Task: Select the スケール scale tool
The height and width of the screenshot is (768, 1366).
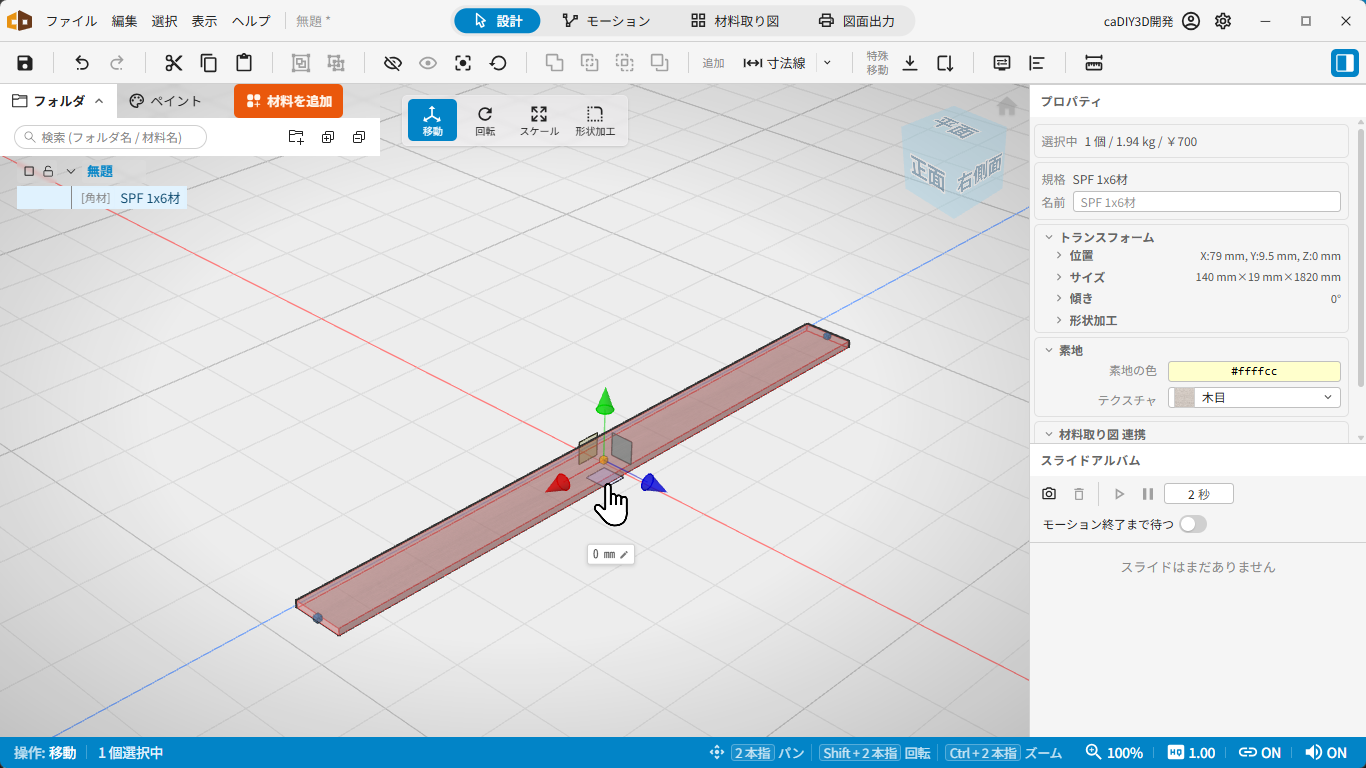Action: pyautogui.click(x=539, y=120)
